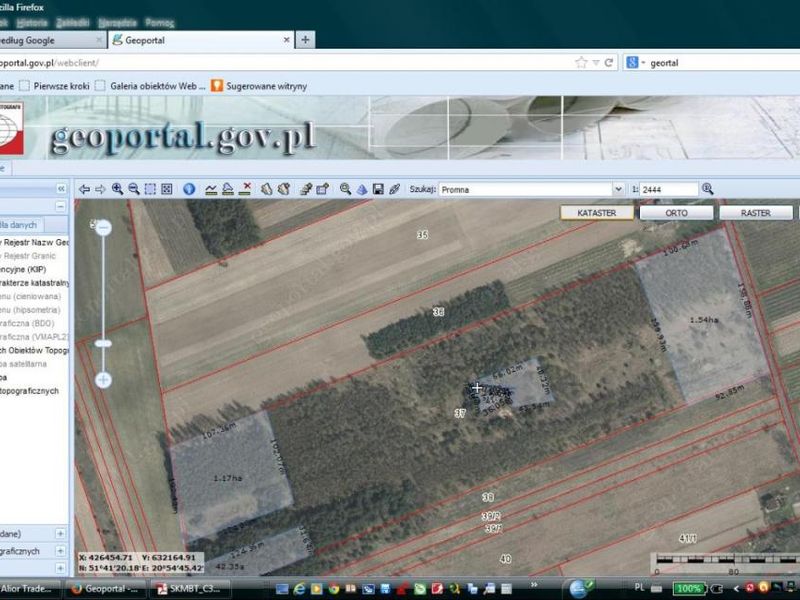Open the Sugerowane witryny bookmark
This screenshot has height=600, width=800.
[x=259, y=86]
